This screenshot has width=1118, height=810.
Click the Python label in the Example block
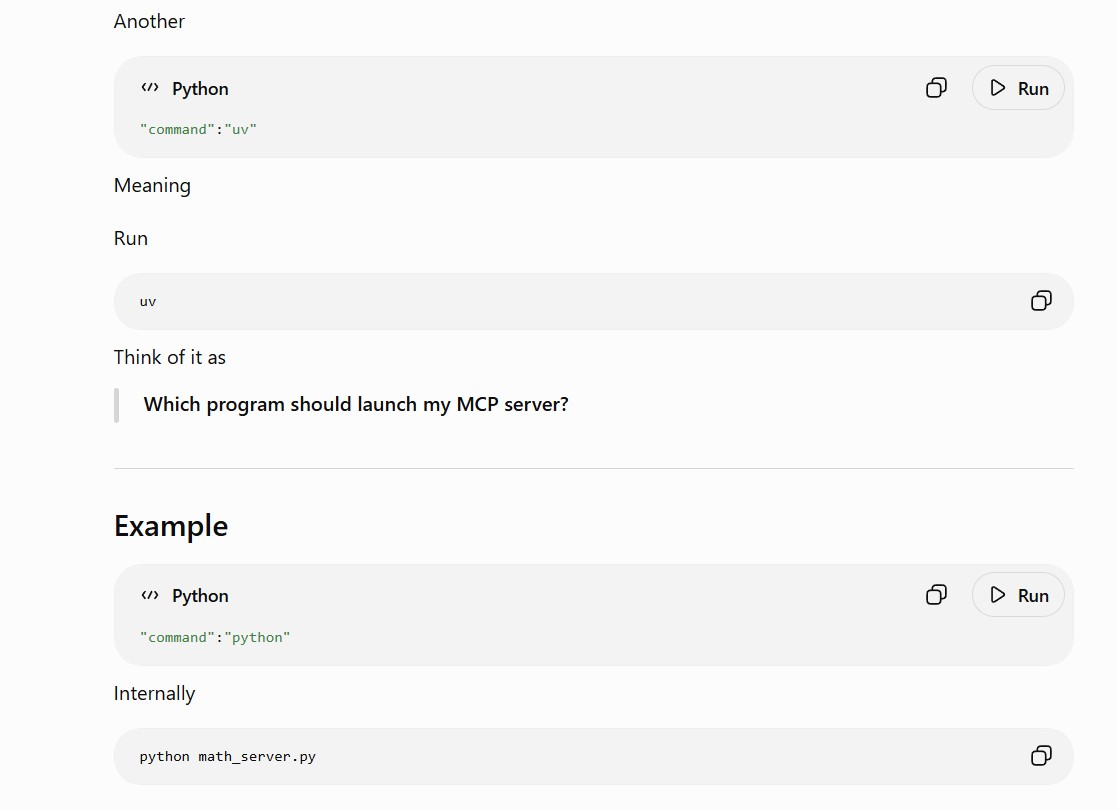[x=200, y=595]
